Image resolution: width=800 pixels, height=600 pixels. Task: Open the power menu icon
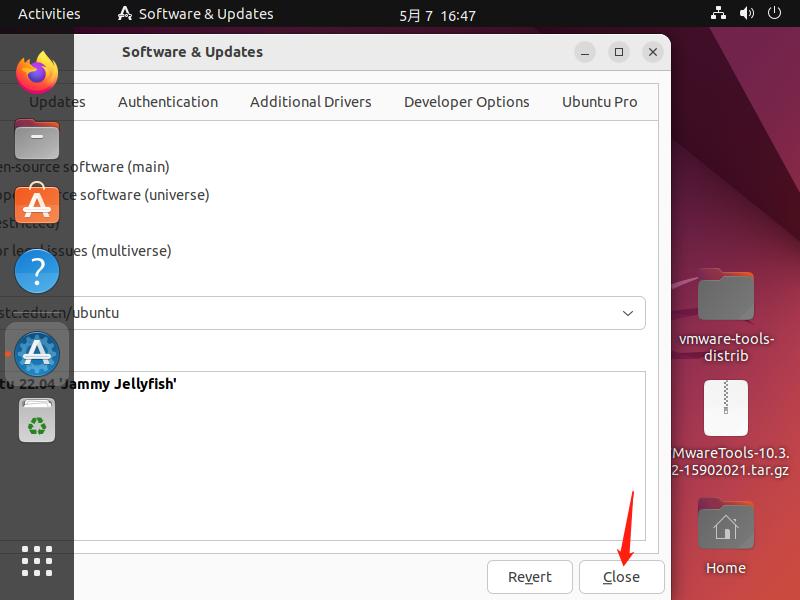pyautogui.click(x=774, y=13)
